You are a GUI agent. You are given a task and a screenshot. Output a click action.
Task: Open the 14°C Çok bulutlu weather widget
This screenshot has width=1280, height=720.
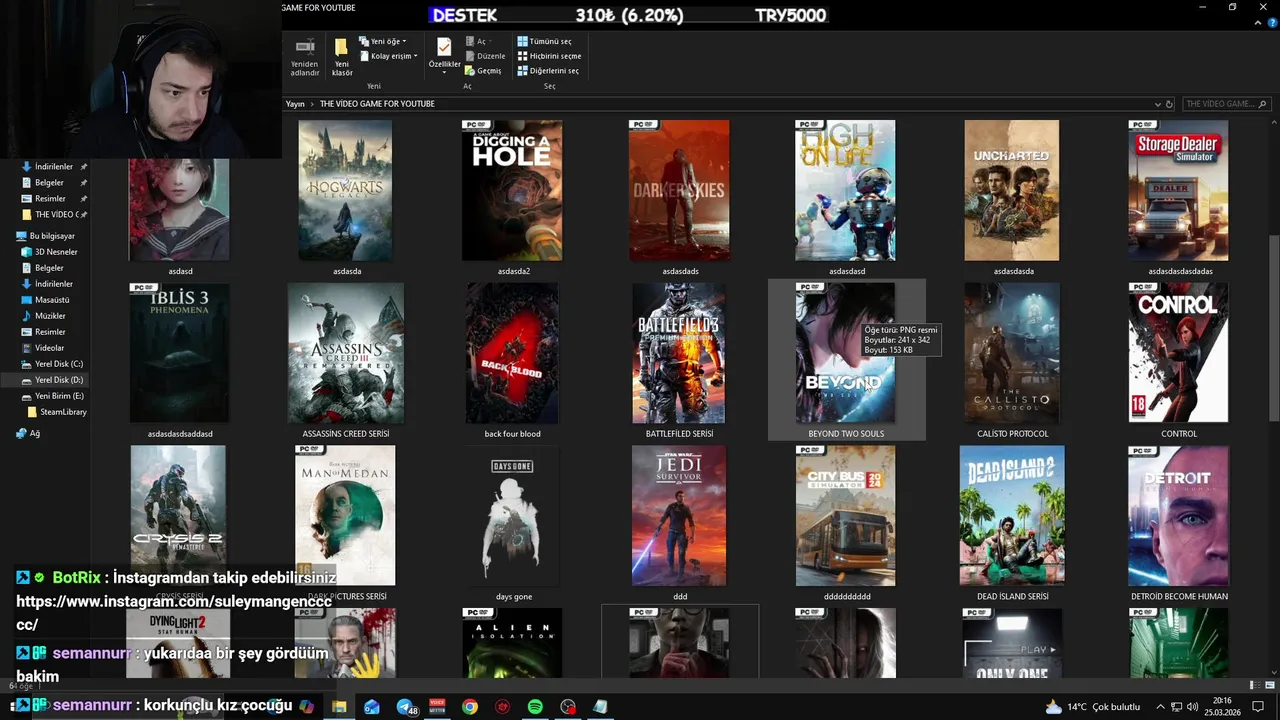click(x=1093, y=707)
